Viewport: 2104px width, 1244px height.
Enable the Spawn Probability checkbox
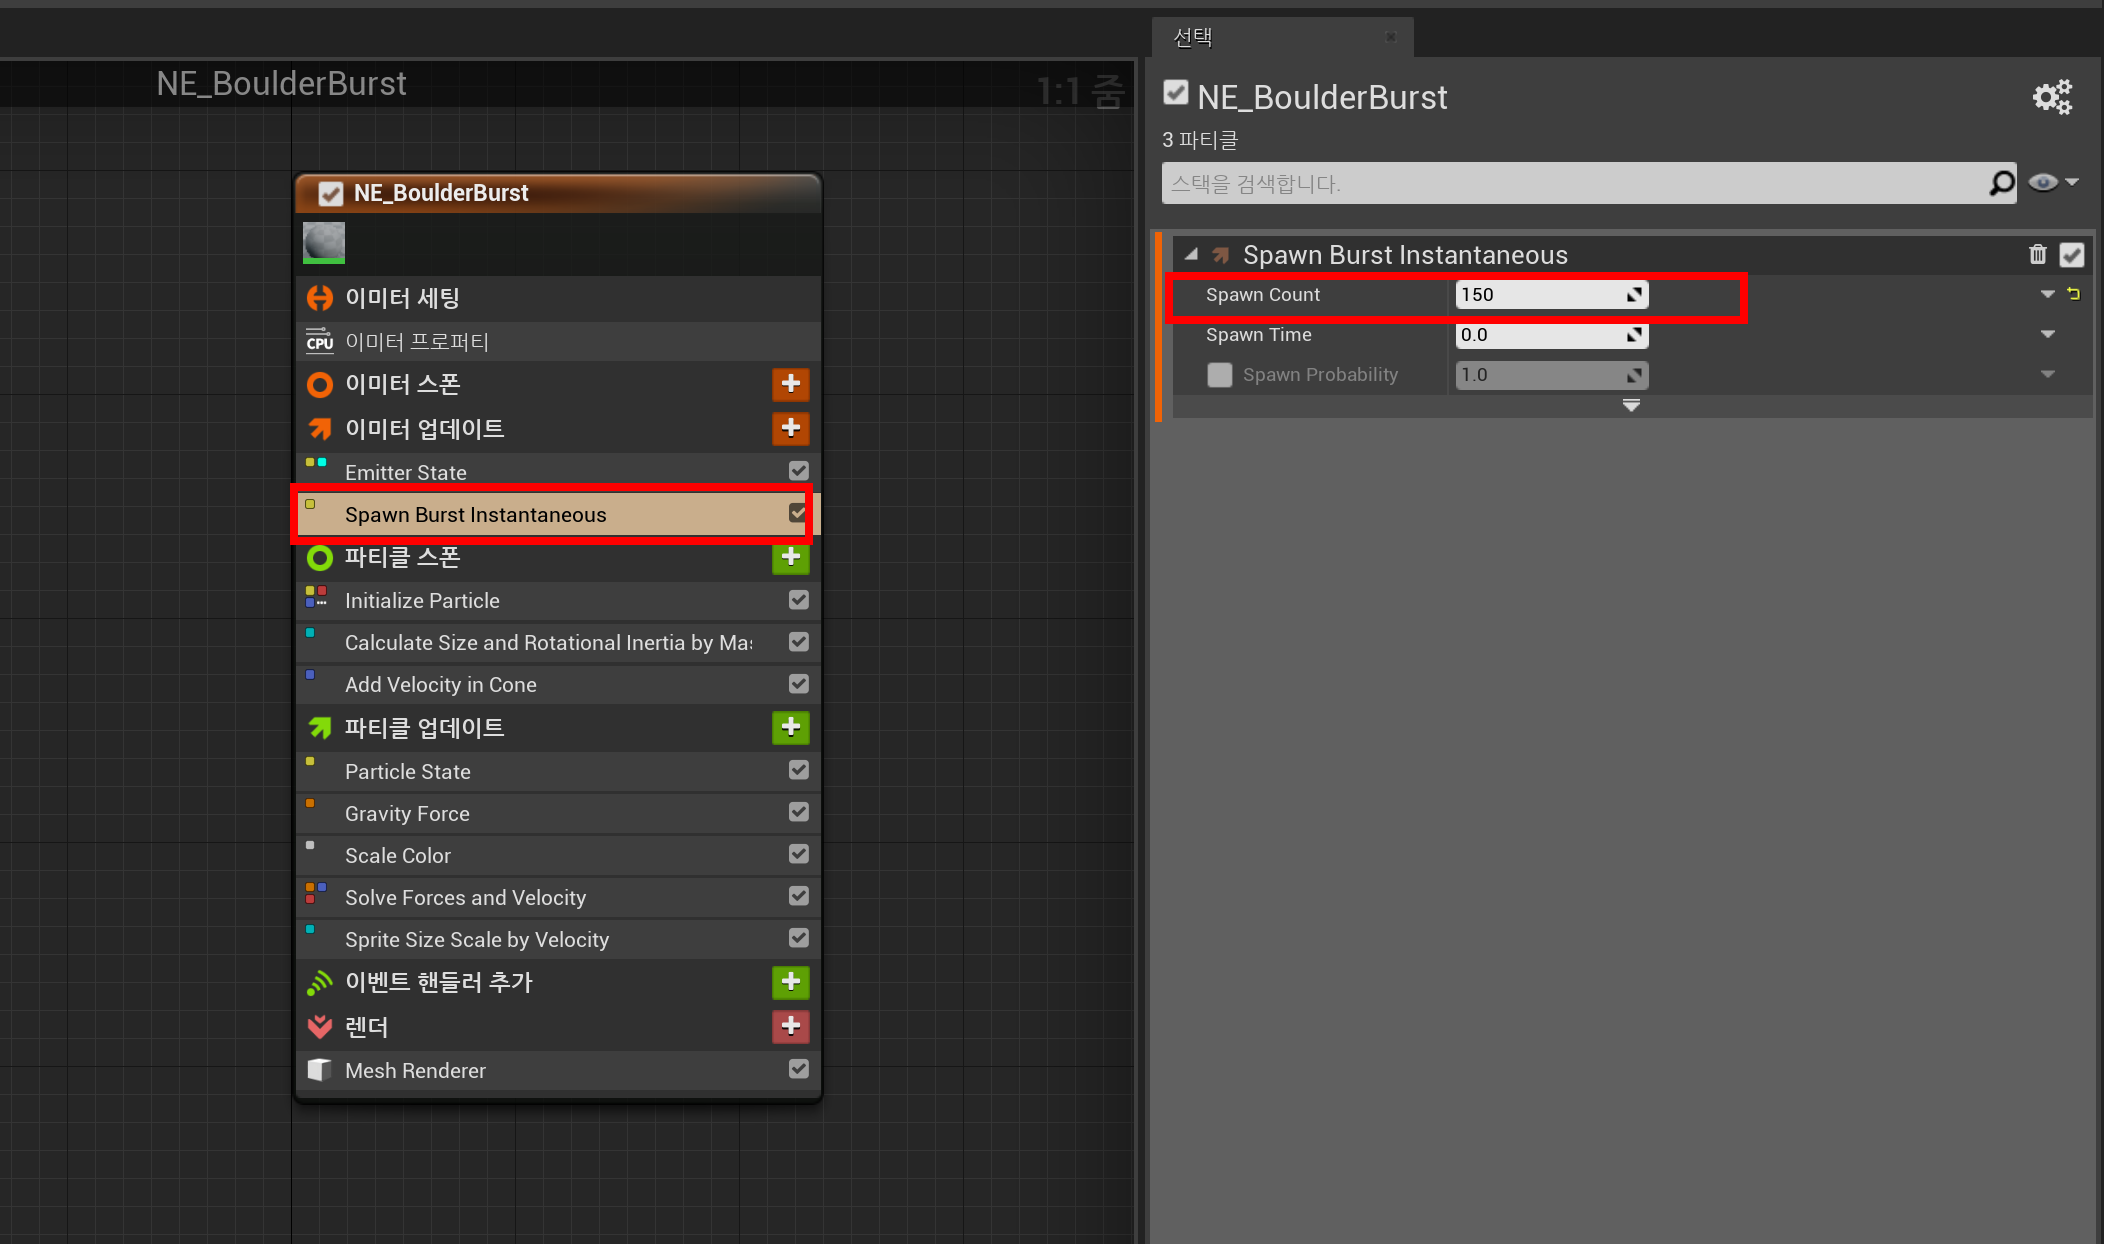point(1219,375)
